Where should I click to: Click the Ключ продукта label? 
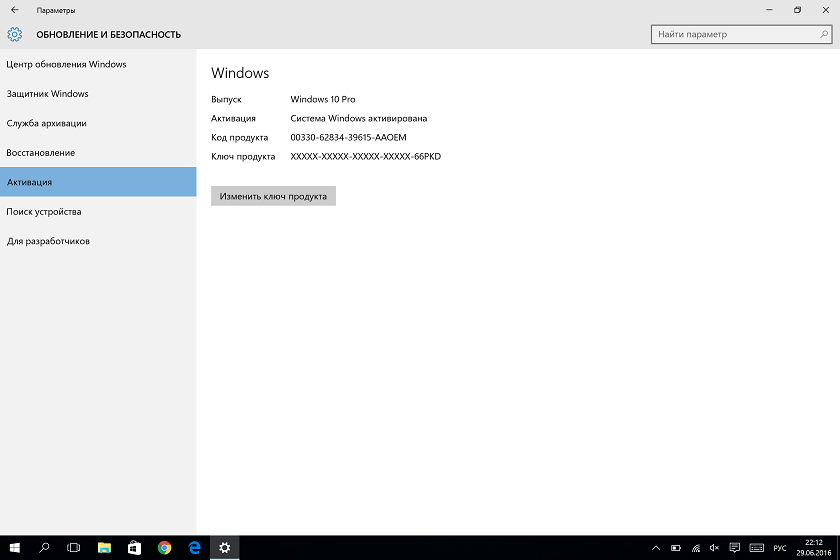tap(243, 156)
